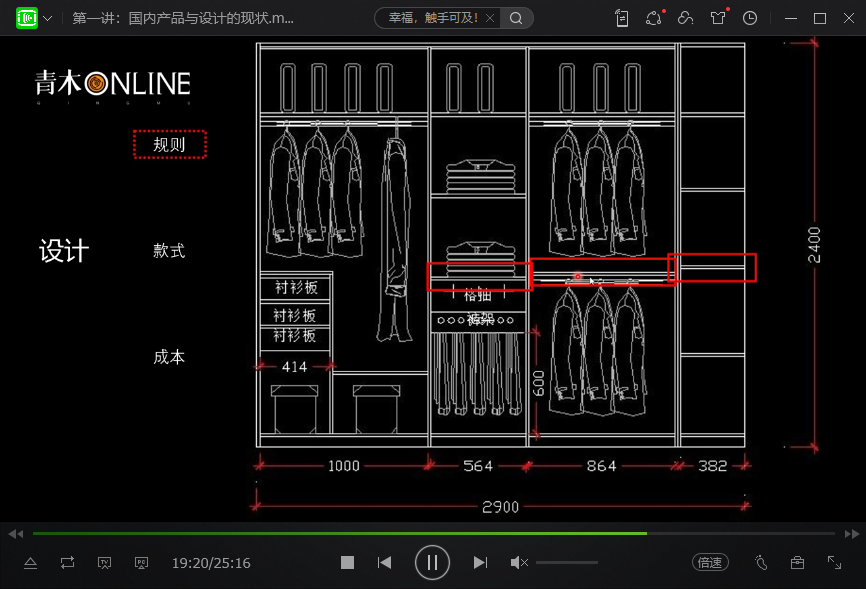Screen dimensions: 866x589
Task: Stop the video playback
Action: pyautogui.click(x=347, y=563)
